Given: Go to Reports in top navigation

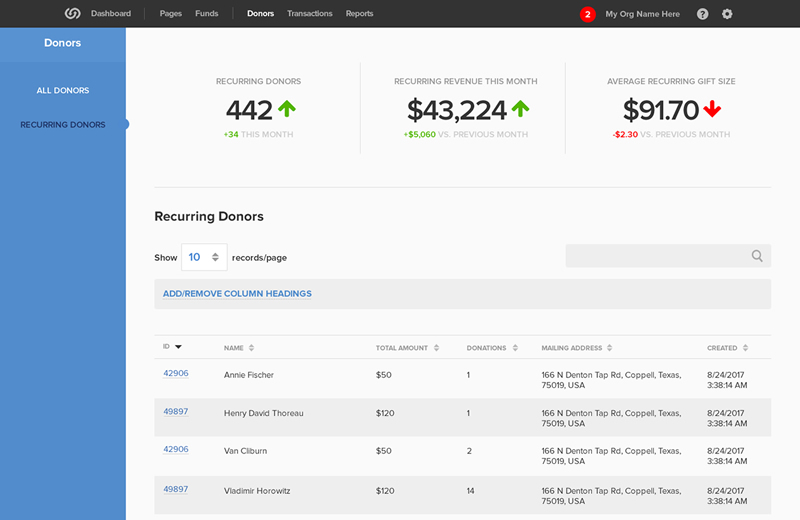Looking at the screenshot, I should [x=359, y=14].
